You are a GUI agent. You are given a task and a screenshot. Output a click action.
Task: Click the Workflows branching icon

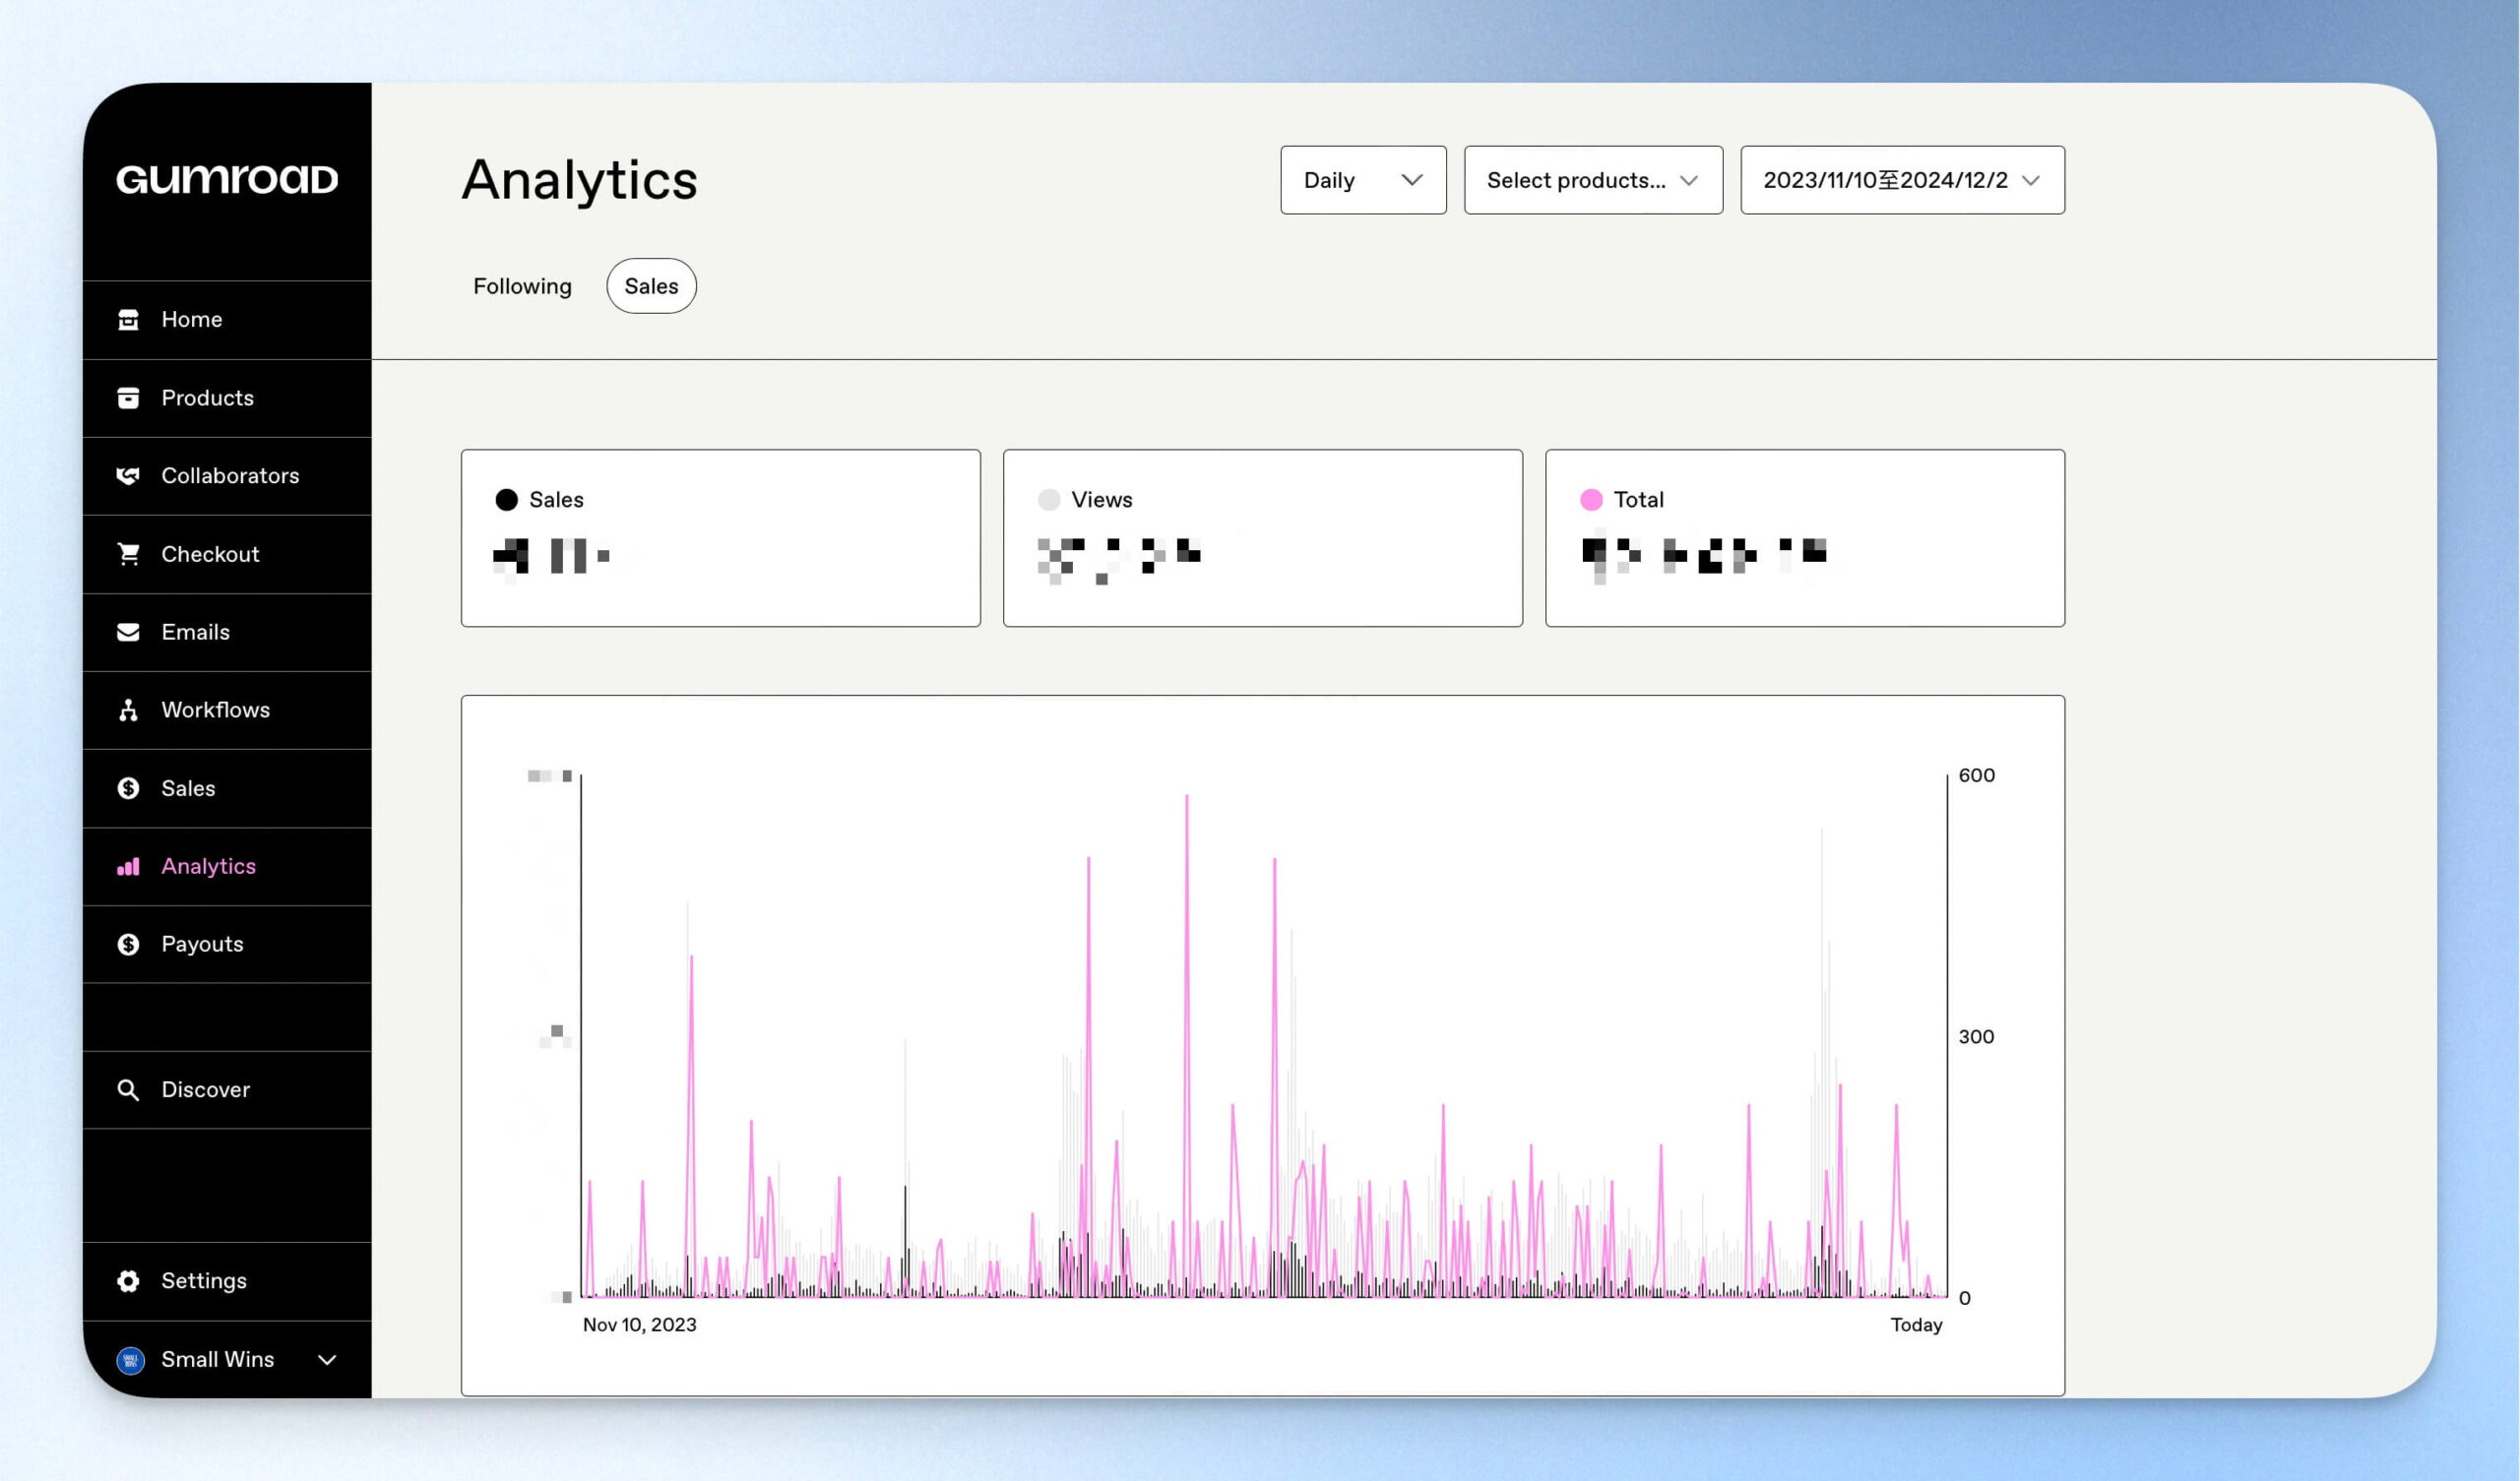(128, 710)
